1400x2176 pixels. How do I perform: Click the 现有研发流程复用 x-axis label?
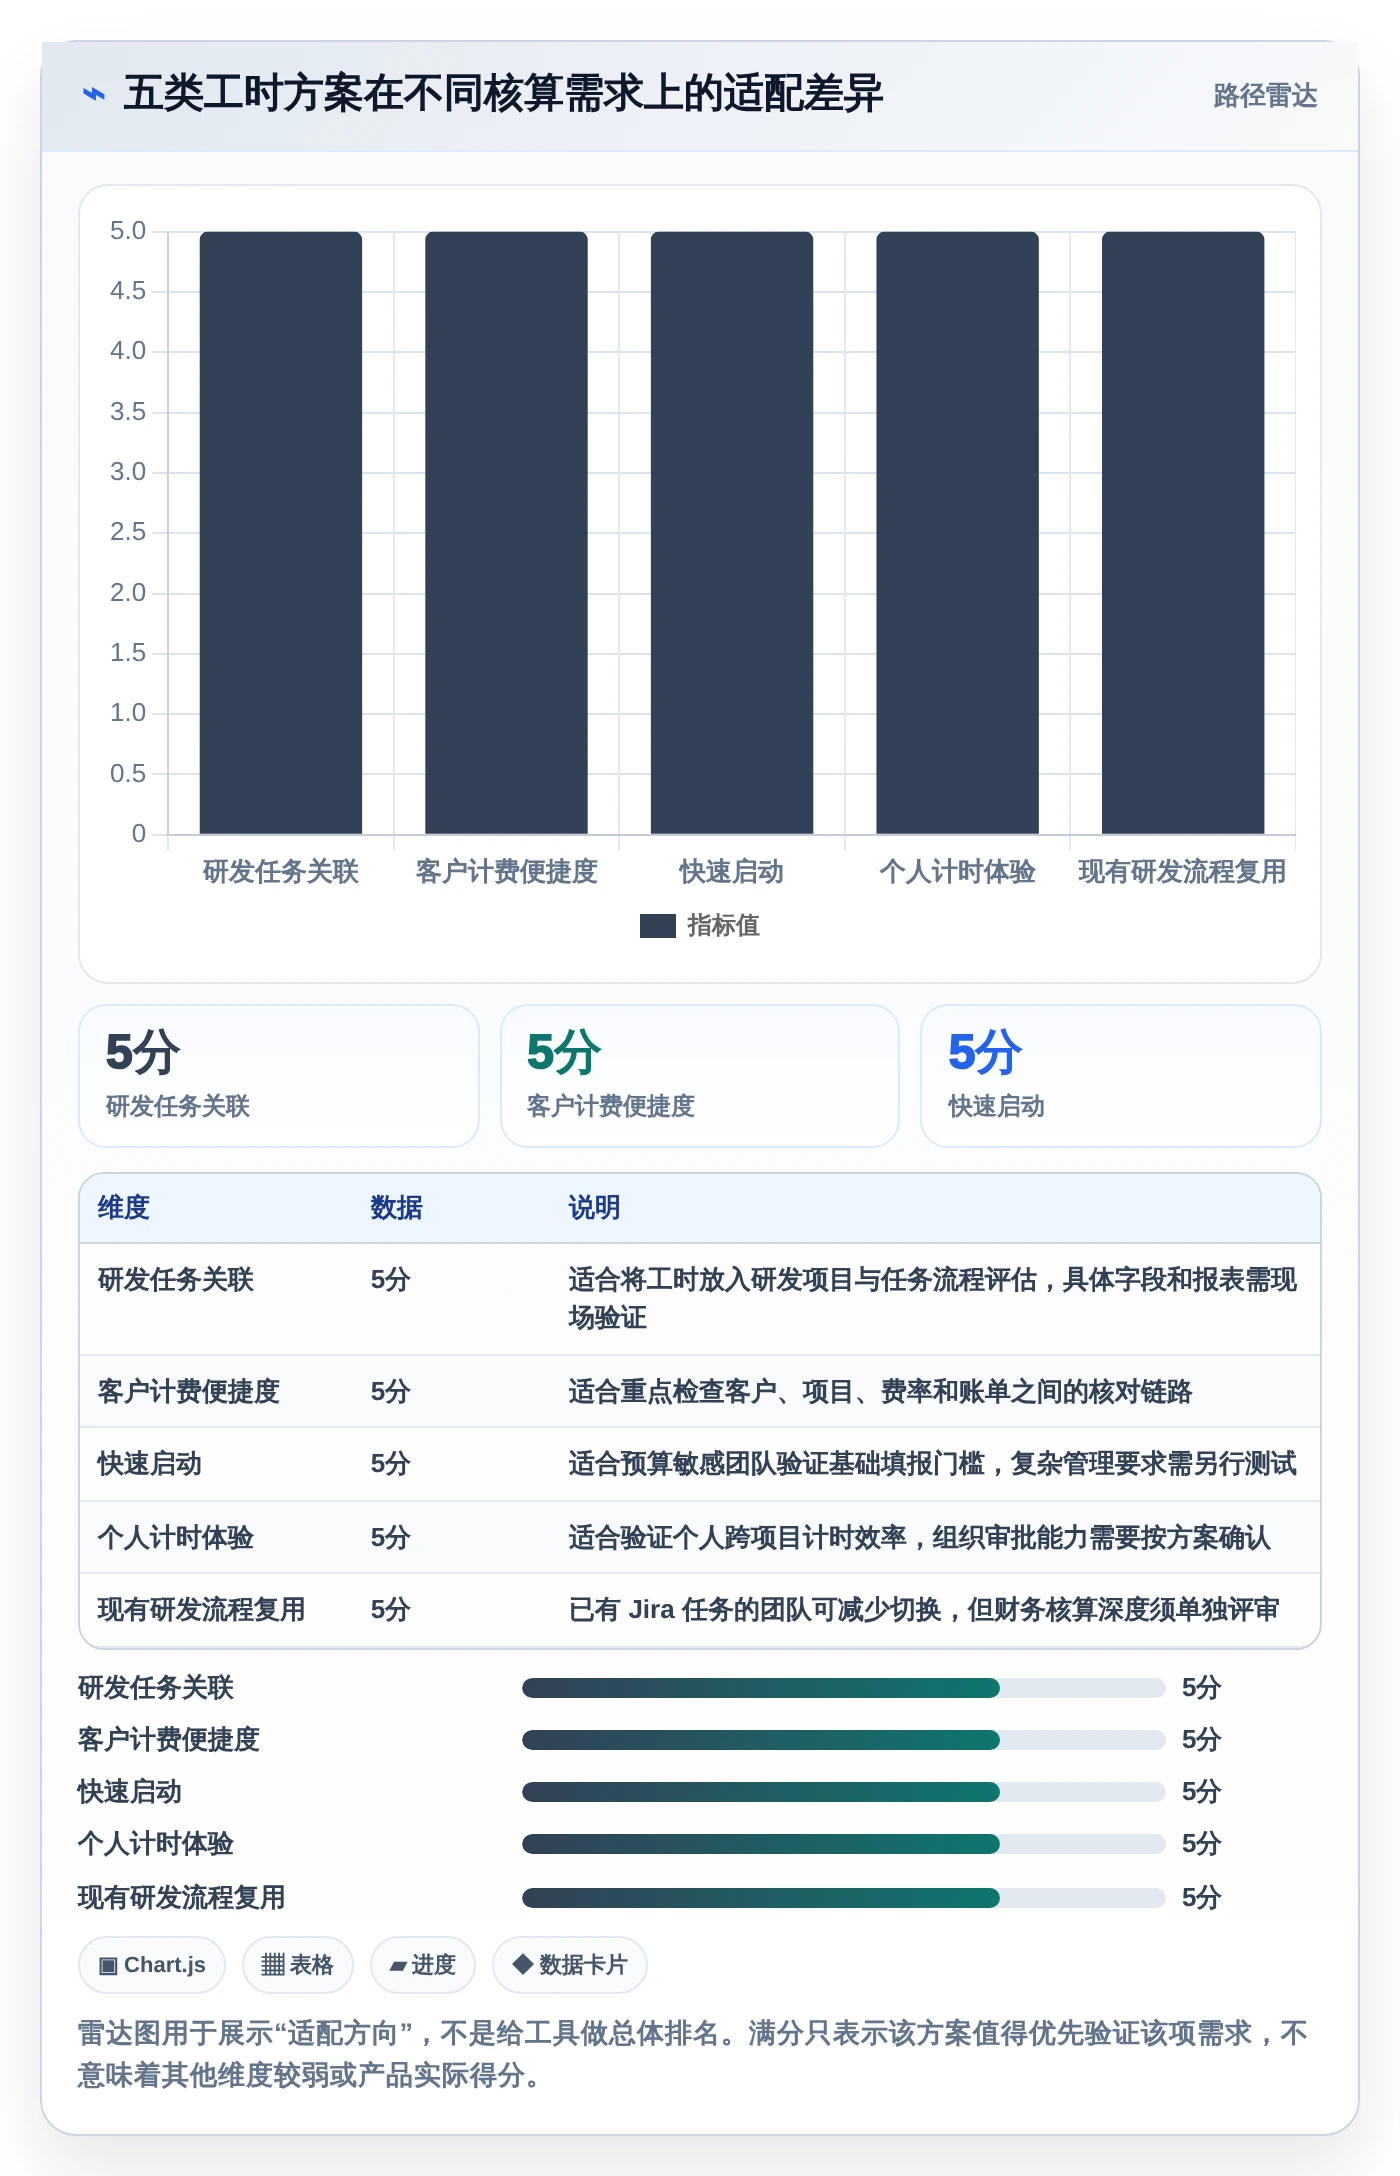click(x=1183, y=872)
